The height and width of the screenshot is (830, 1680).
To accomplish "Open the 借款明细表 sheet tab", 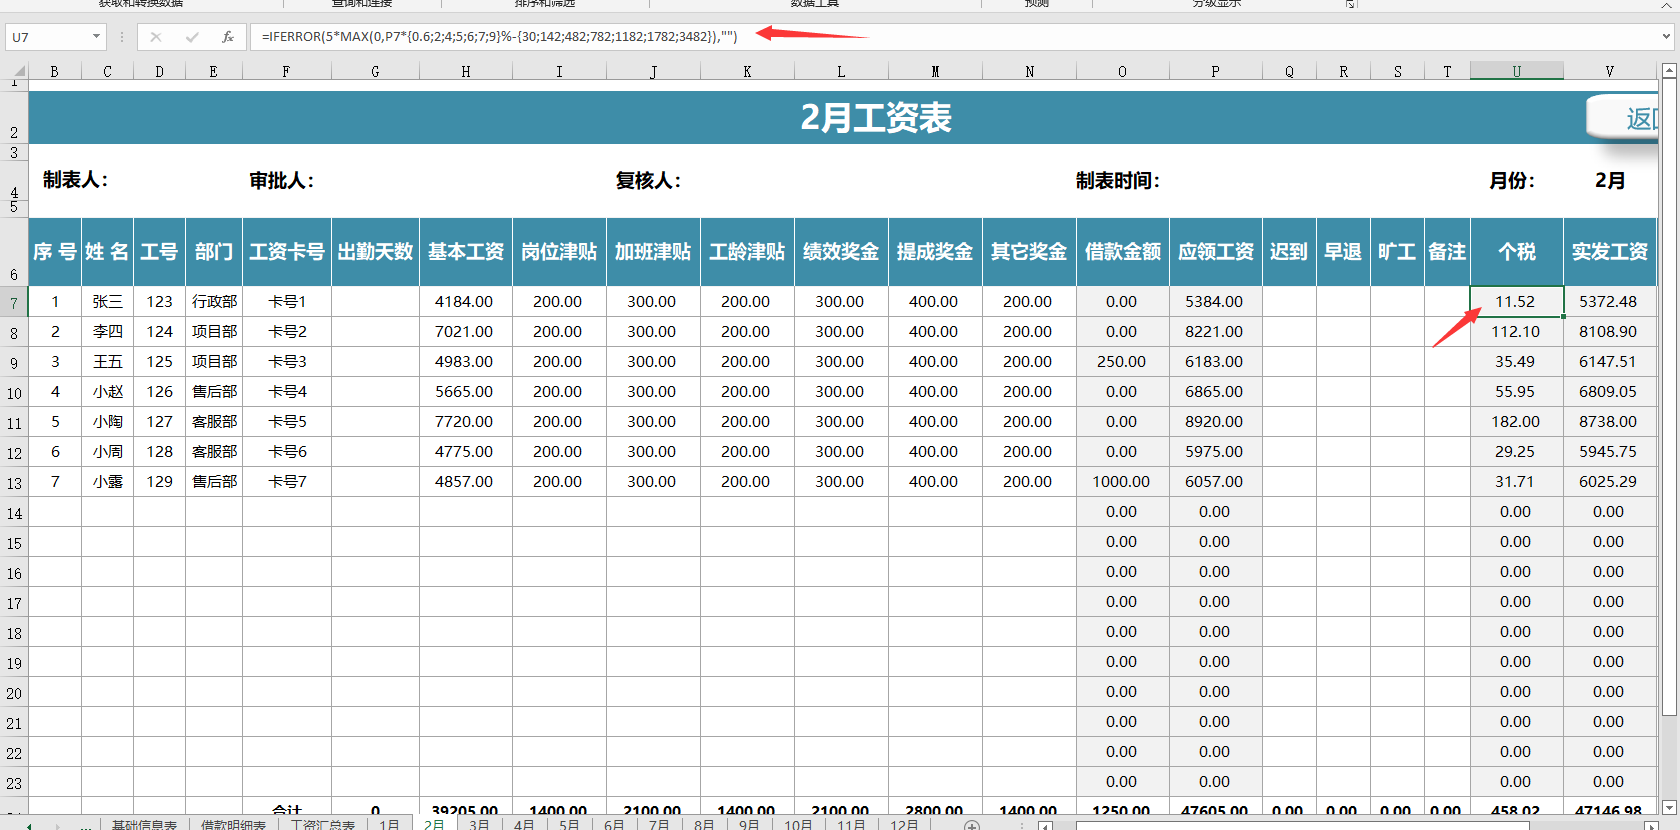I will (x=233, y=824).
